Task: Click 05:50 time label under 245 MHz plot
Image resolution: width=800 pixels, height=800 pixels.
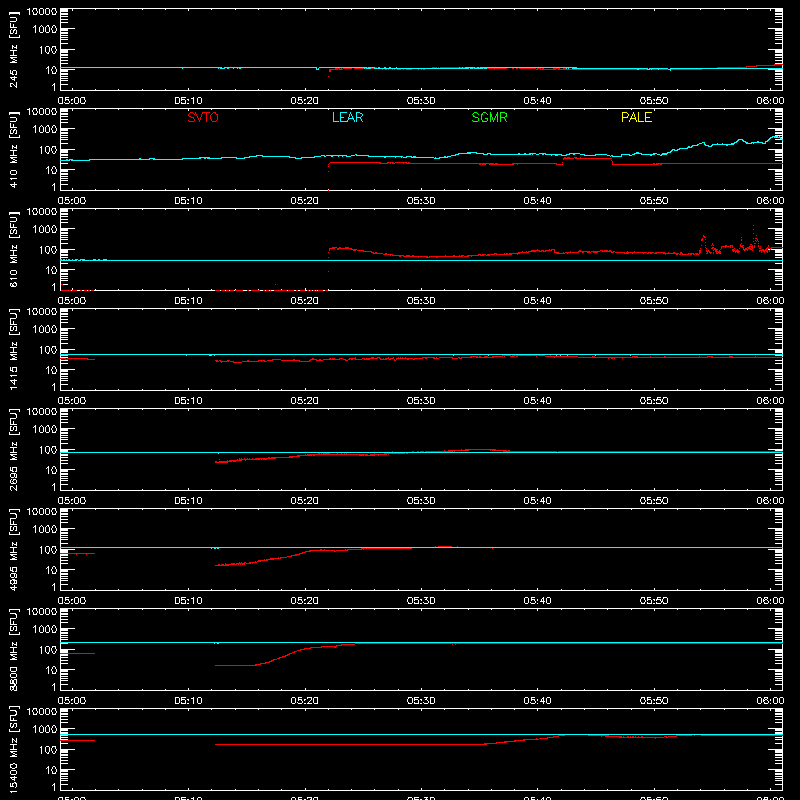Action: pos(654,101)
